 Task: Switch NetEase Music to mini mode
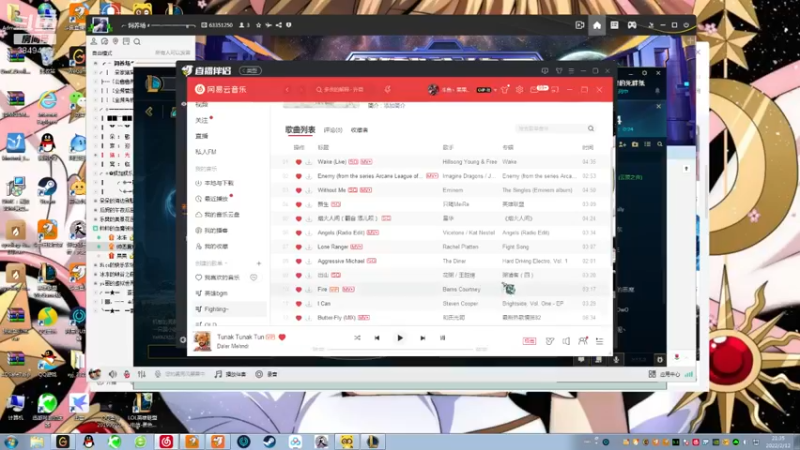point(555,90)
